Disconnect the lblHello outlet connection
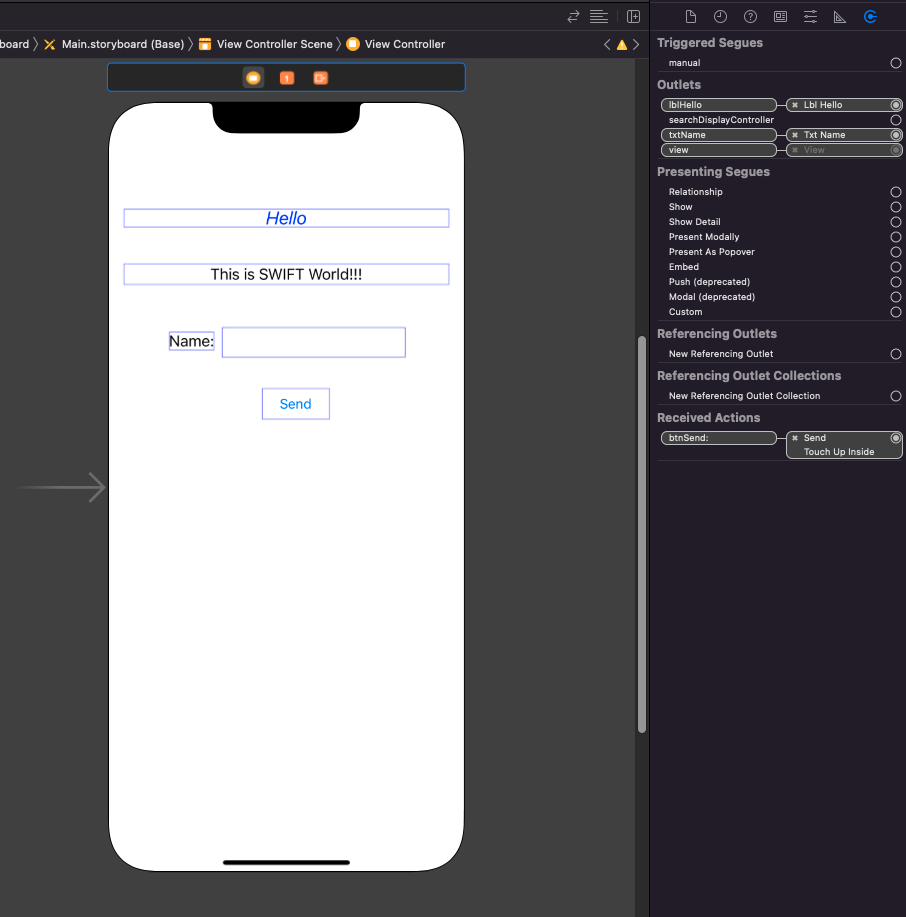This screenshot has width=906, height=917. tap(794, 104)
